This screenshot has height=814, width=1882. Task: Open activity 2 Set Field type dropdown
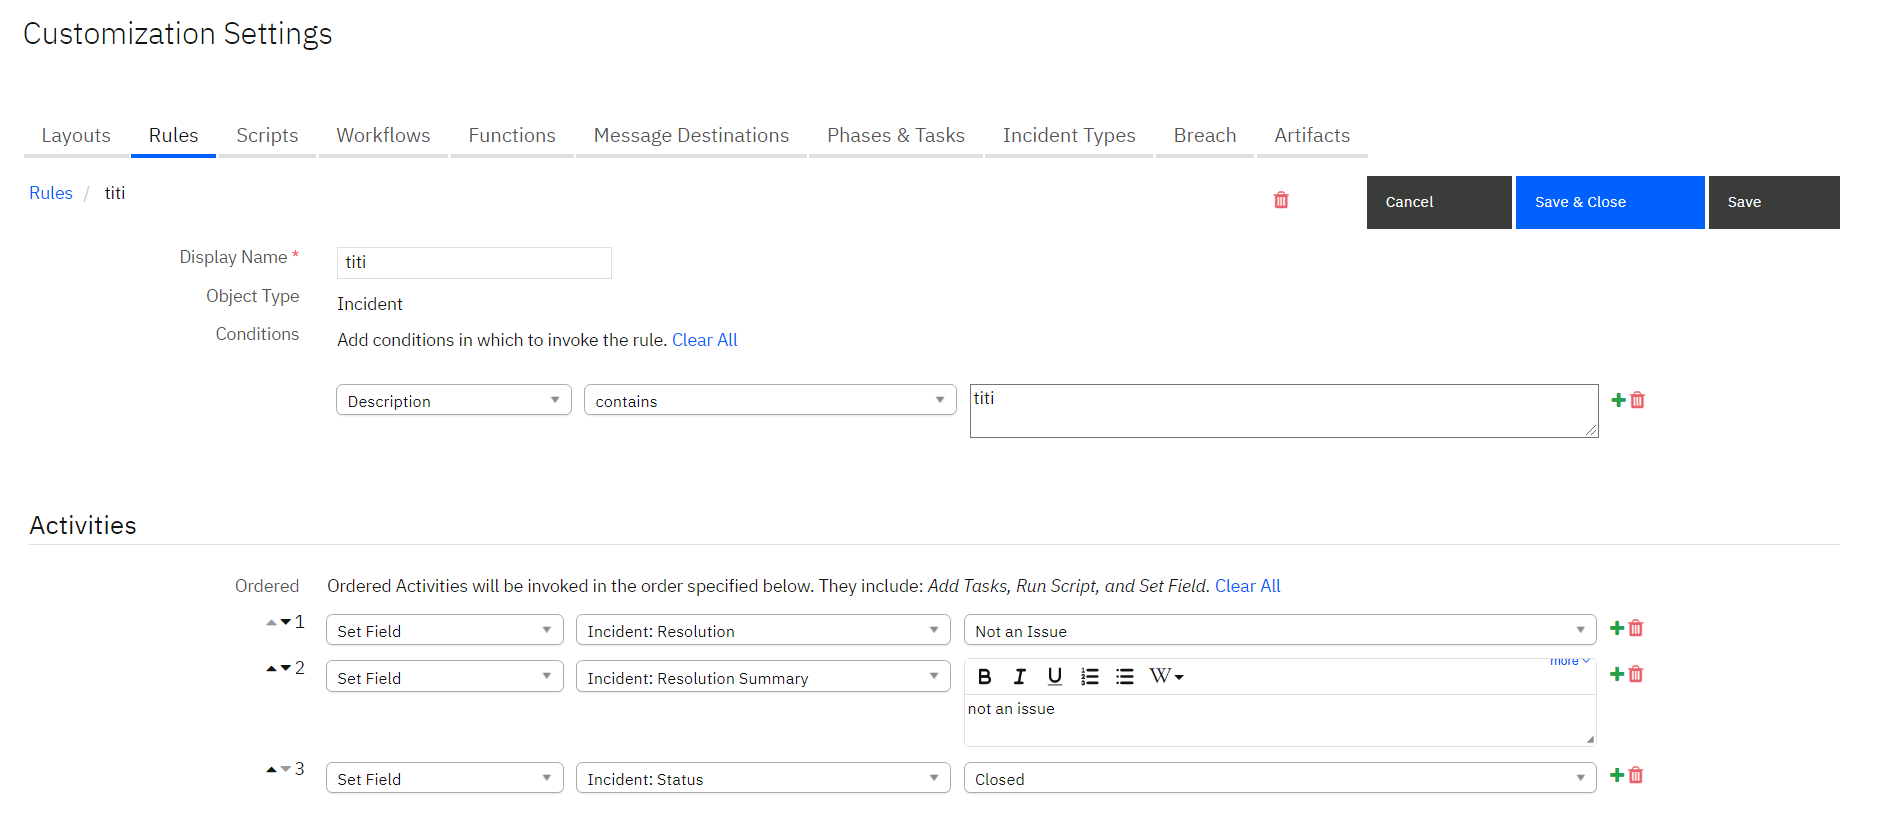(445, 677)
